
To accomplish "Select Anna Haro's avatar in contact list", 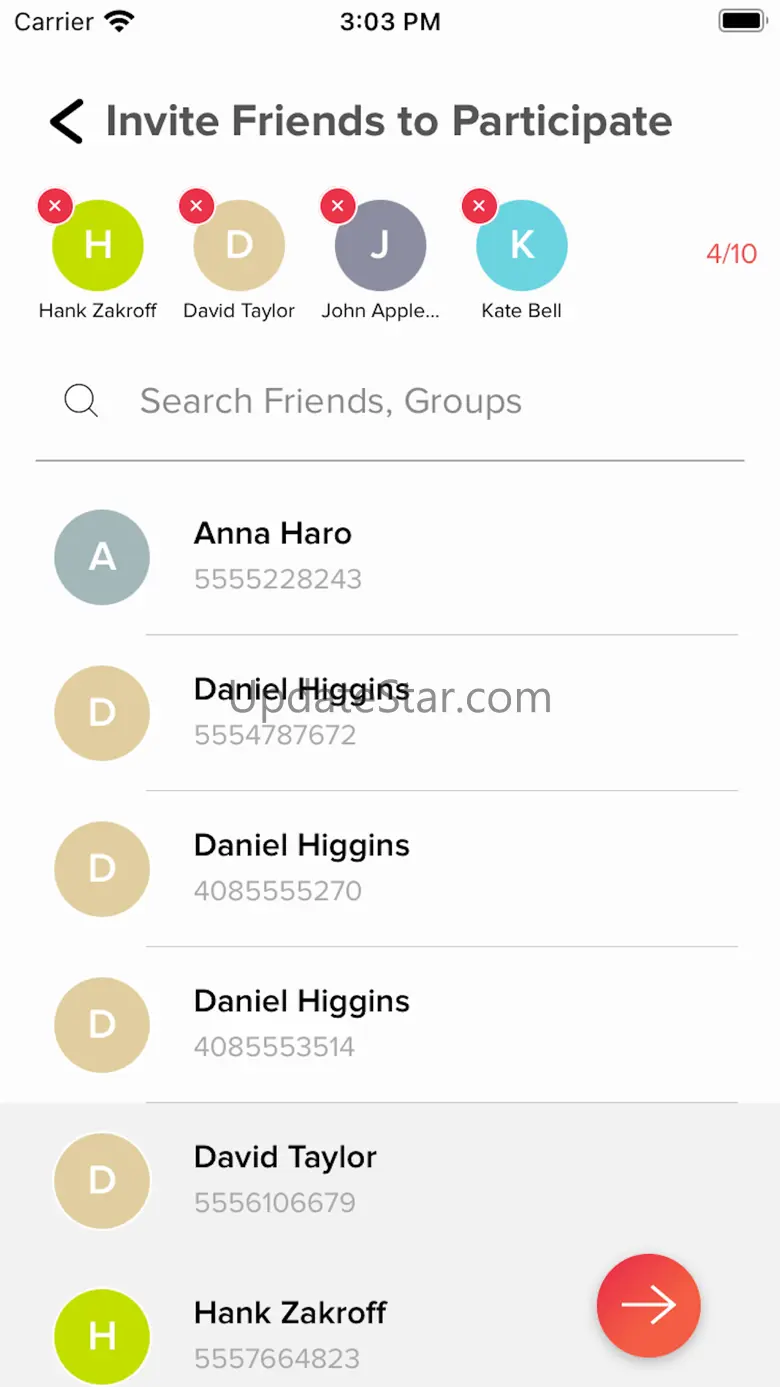I will point(102,557).
